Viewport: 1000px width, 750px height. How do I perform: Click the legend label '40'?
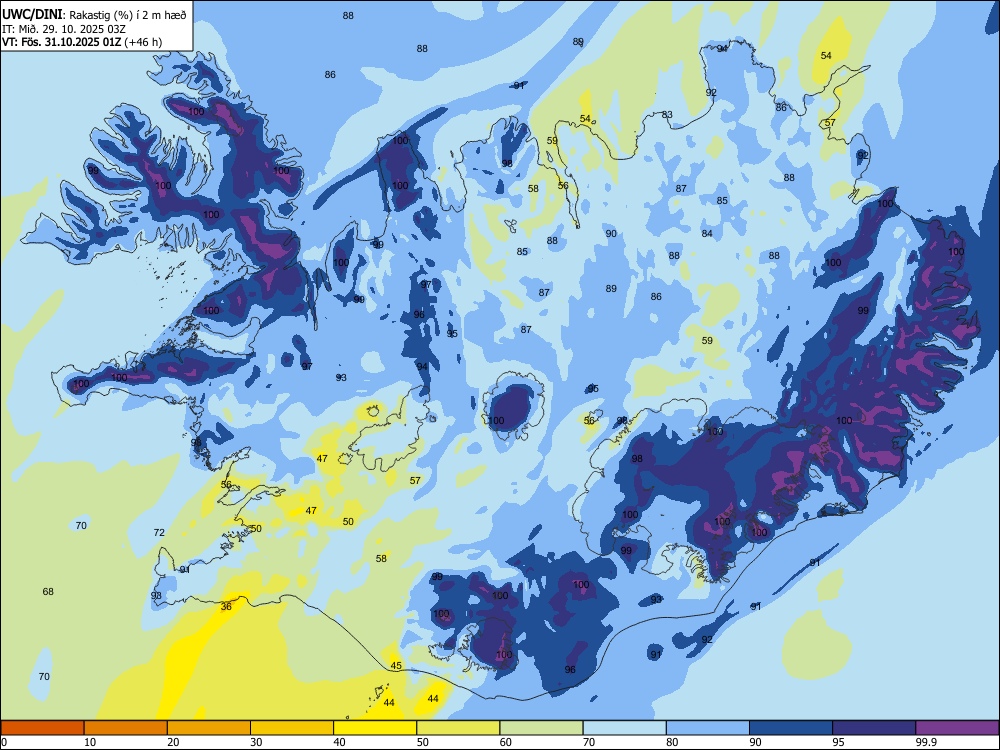[x=340, y=742]
